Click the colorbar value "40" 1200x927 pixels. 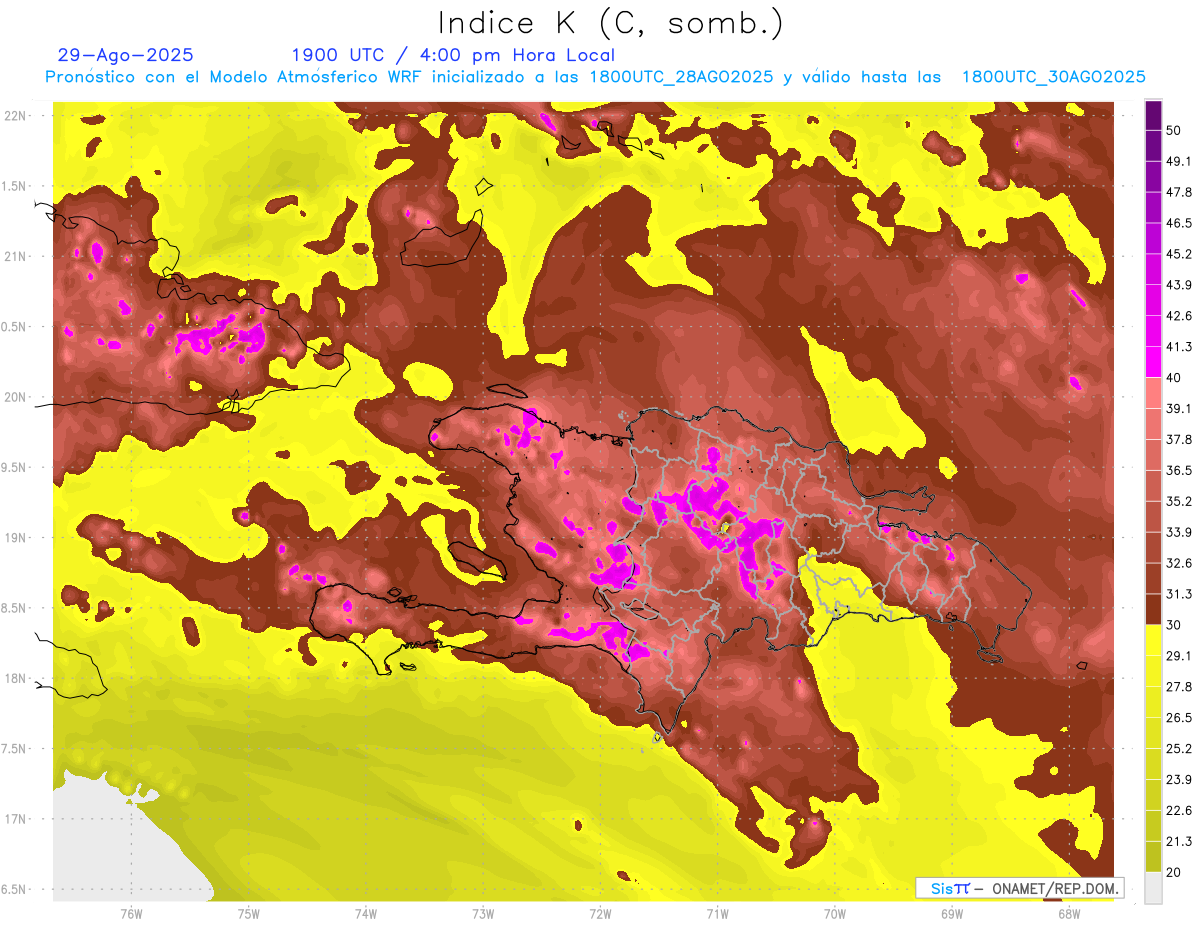[1174, 377]
